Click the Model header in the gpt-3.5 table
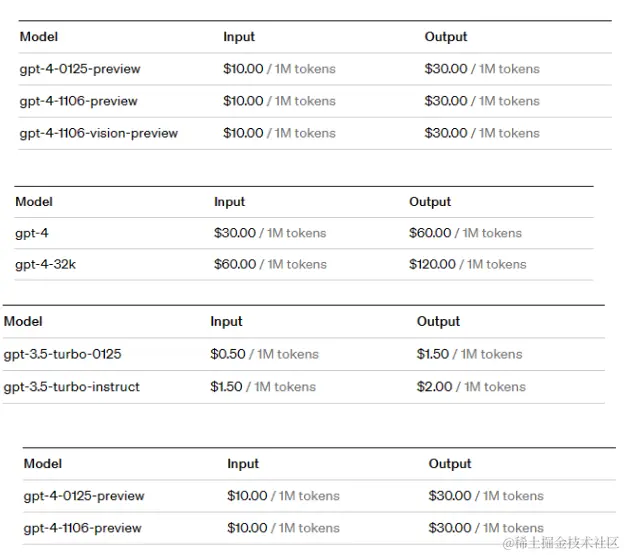This screenshot has height=555, width=624. click(23, 321)
